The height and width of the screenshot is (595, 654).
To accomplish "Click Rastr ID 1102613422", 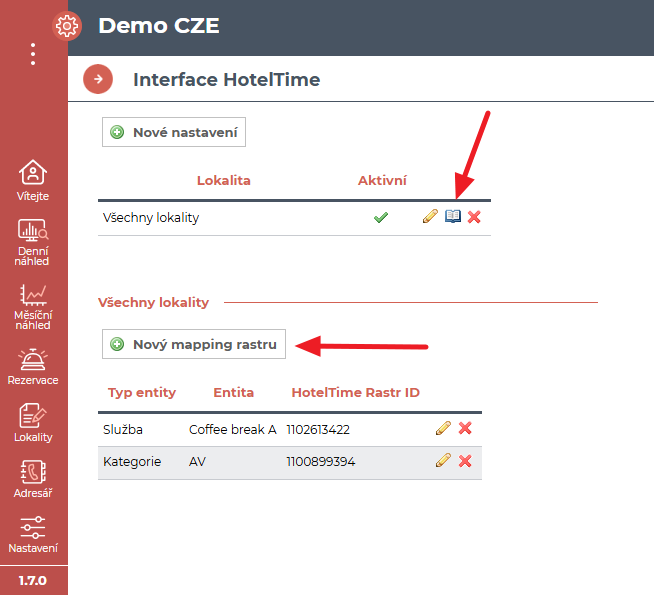I will (x=318, y=429).
